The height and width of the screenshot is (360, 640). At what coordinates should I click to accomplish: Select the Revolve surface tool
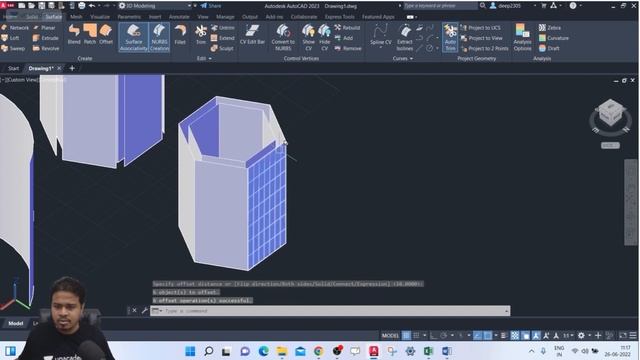click(x=46, y=48)
